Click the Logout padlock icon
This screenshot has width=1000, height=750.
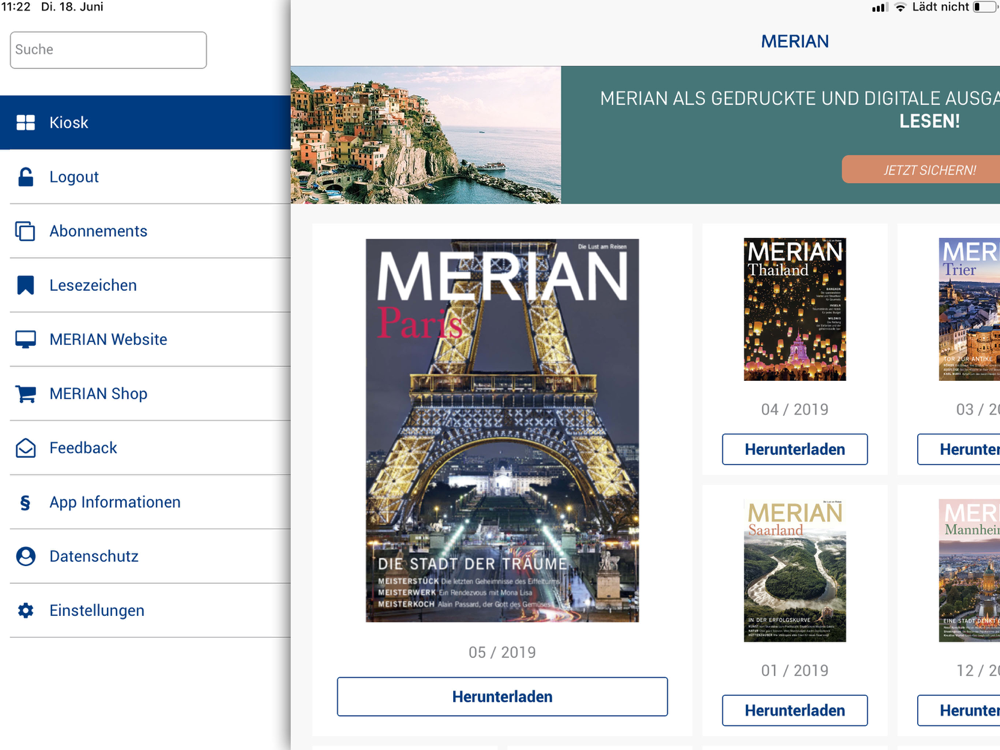pyautogui.click(x=26, y=177)
